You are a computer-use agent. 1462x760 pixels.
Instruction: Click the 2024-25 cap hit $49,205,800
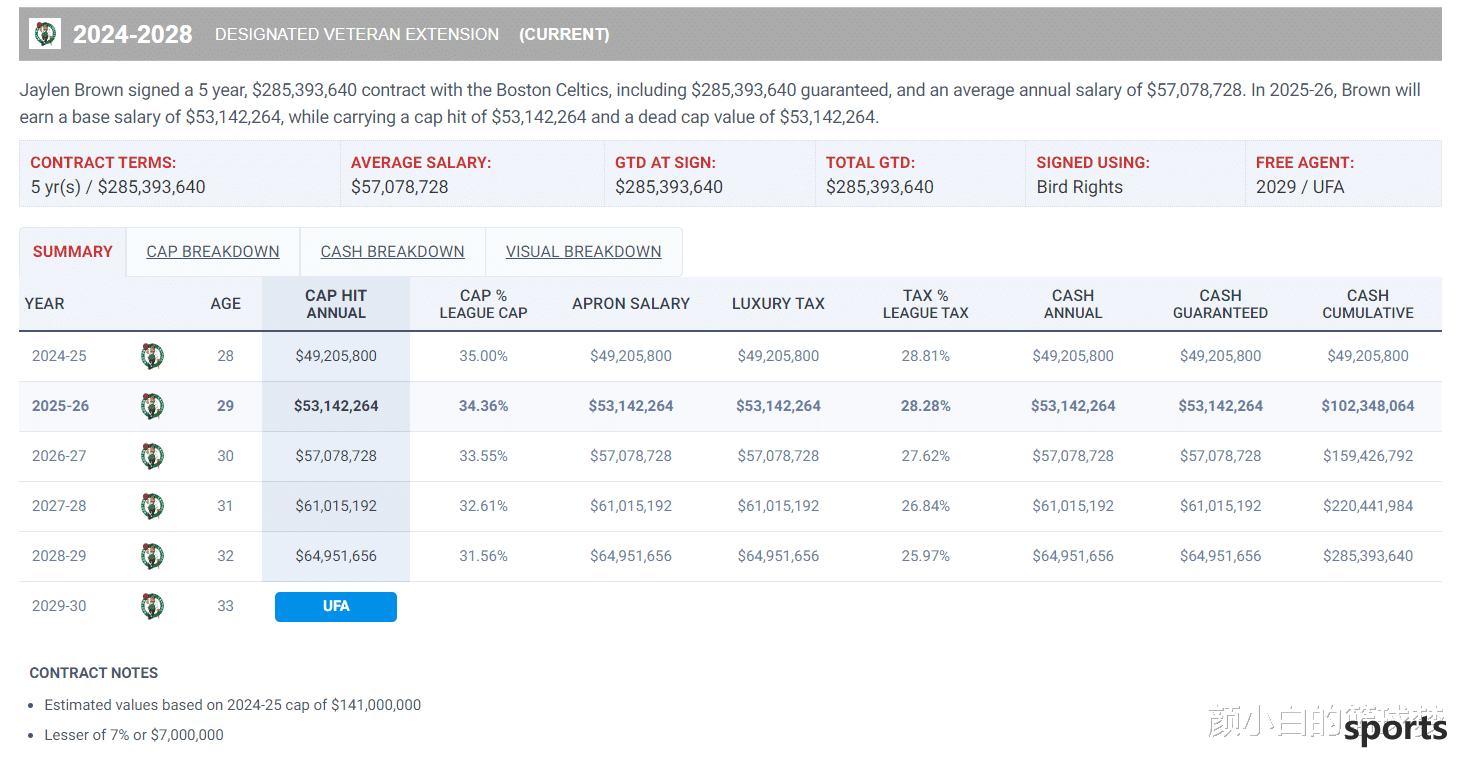[336, 356]
